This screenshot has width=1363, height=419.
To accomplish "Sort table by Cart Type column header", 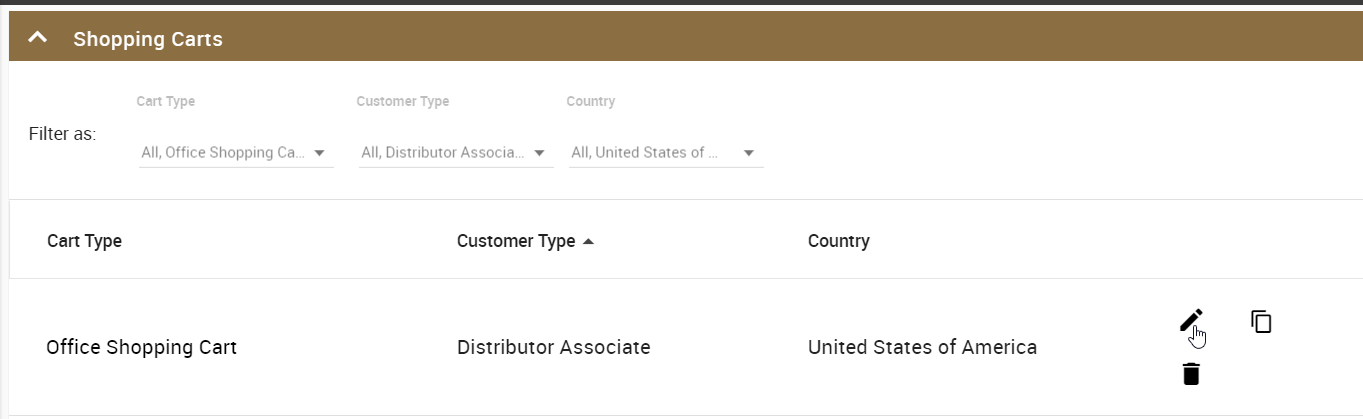I will [x=84, y=241].
